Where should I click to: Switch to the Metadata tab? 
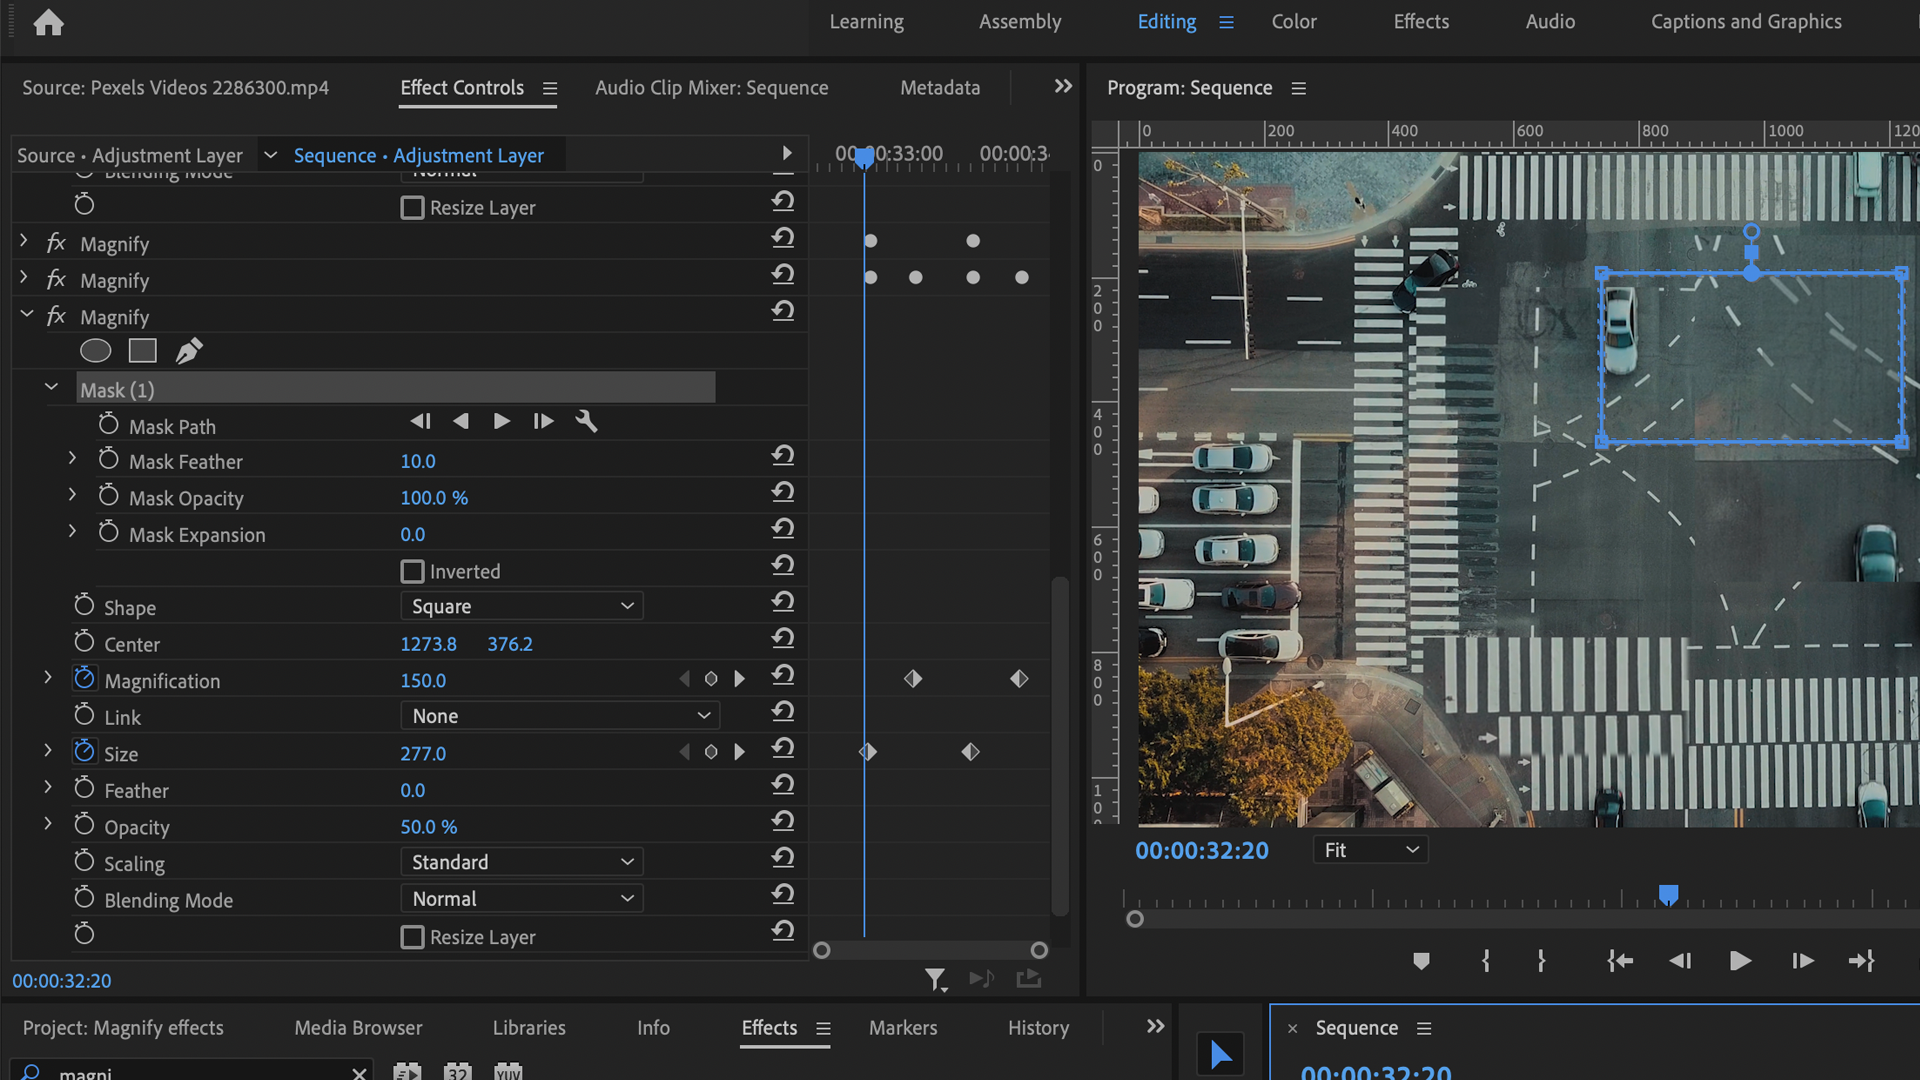[939, 87]
